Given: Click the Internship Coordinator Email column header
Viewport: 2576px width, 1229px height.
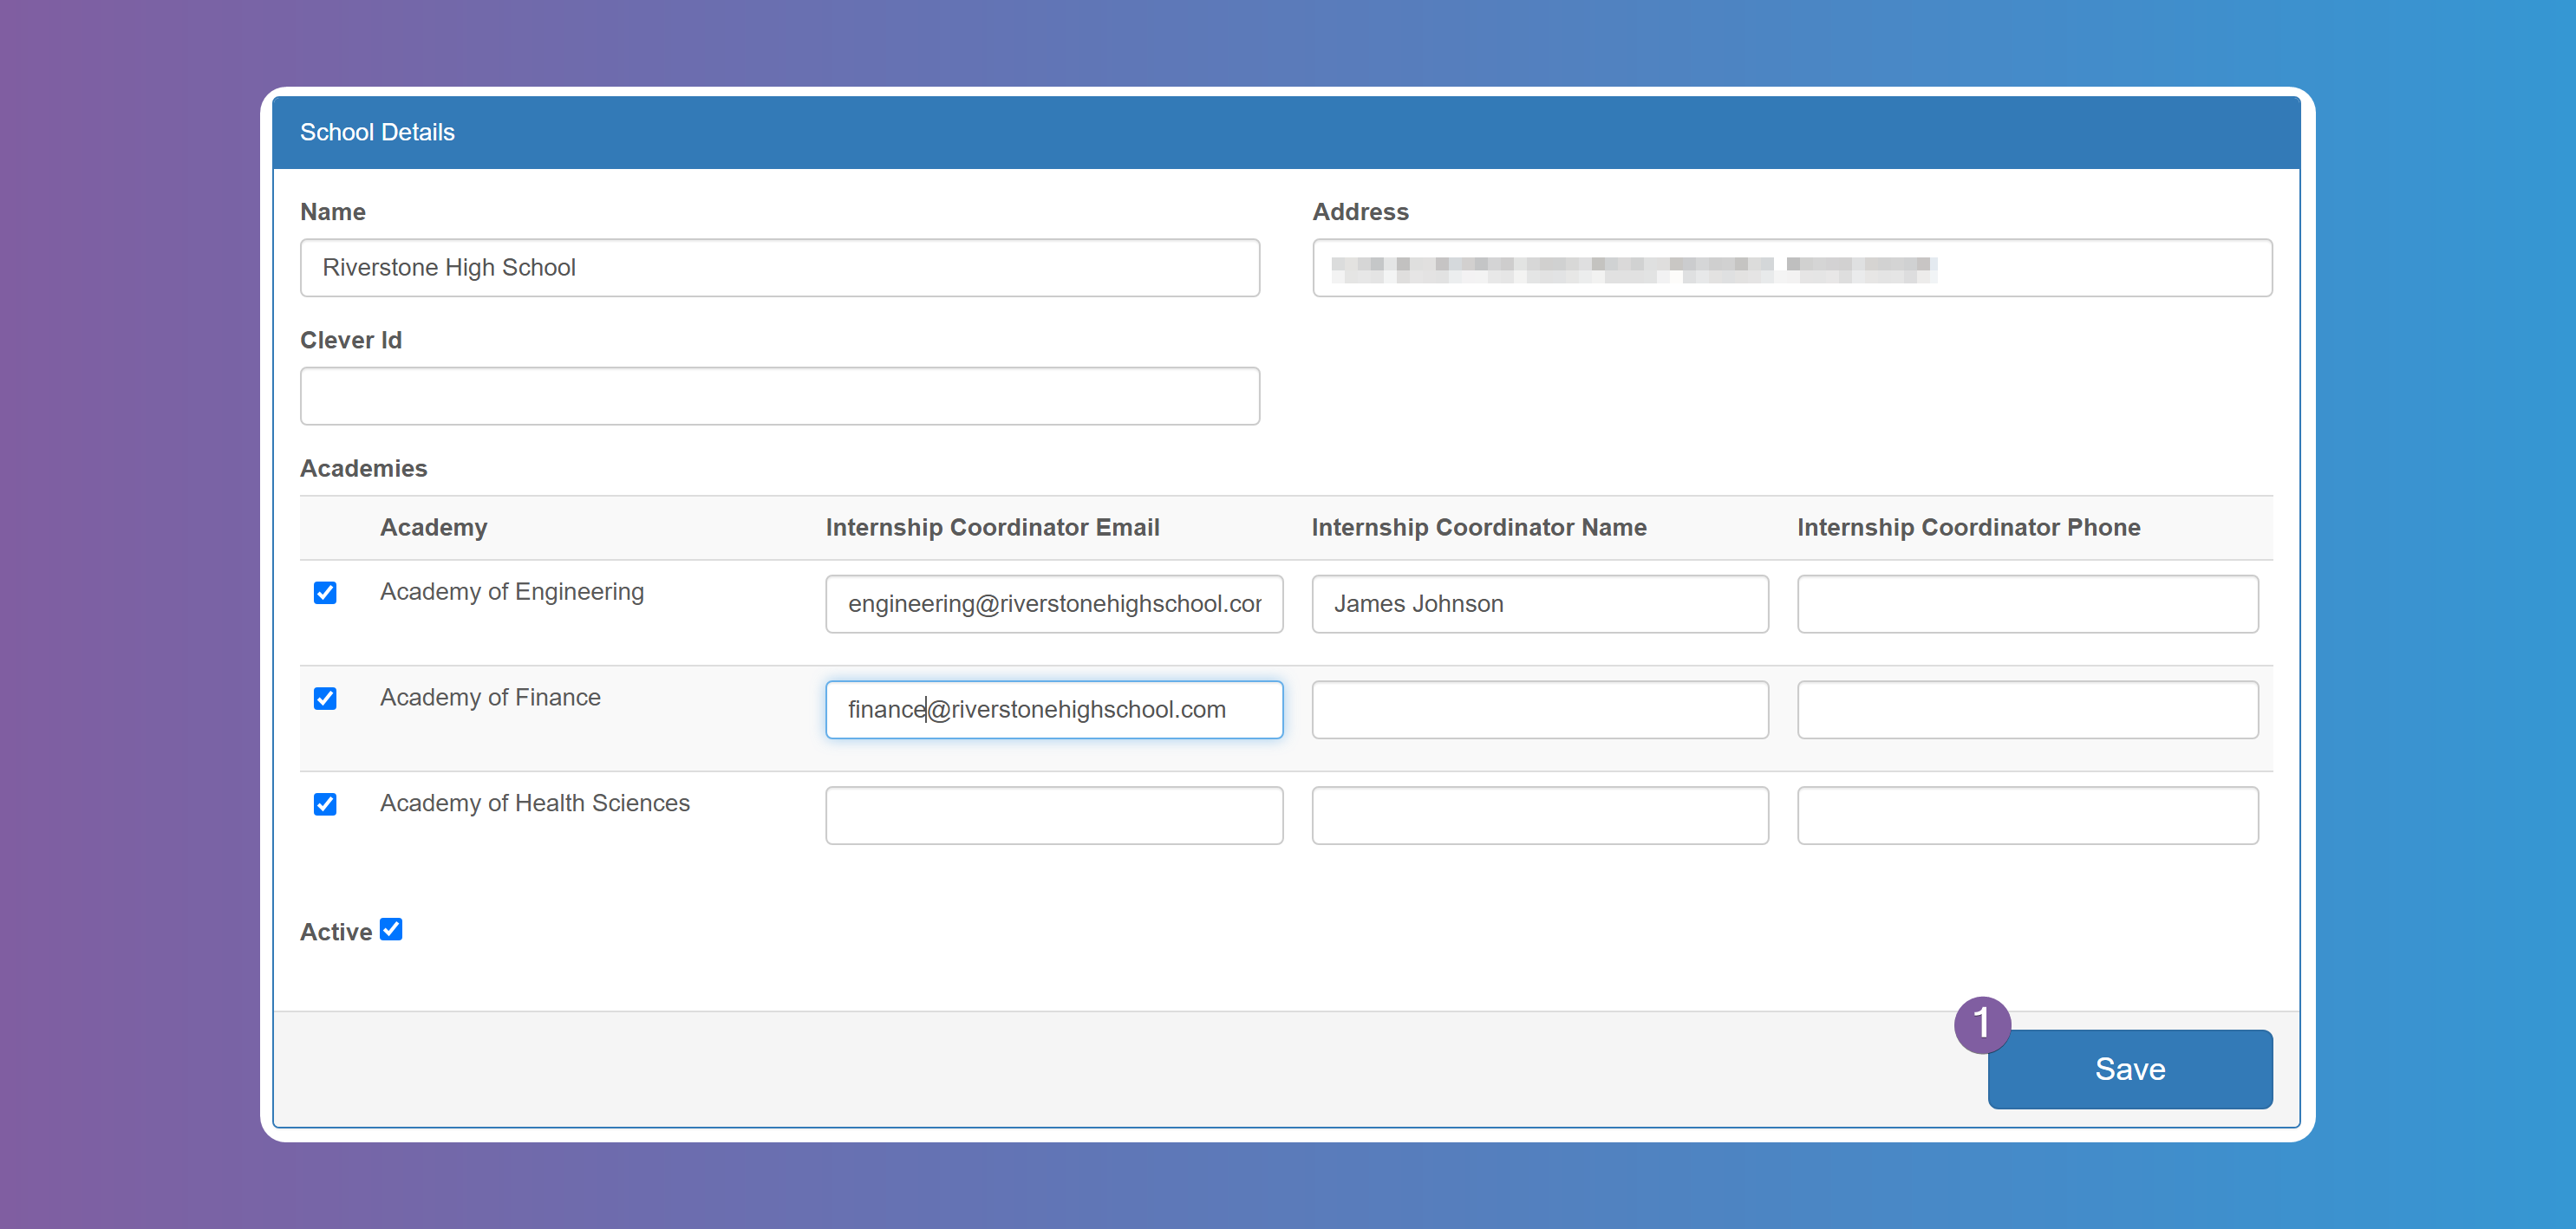Looking at the screenshot, I should 992,527.
